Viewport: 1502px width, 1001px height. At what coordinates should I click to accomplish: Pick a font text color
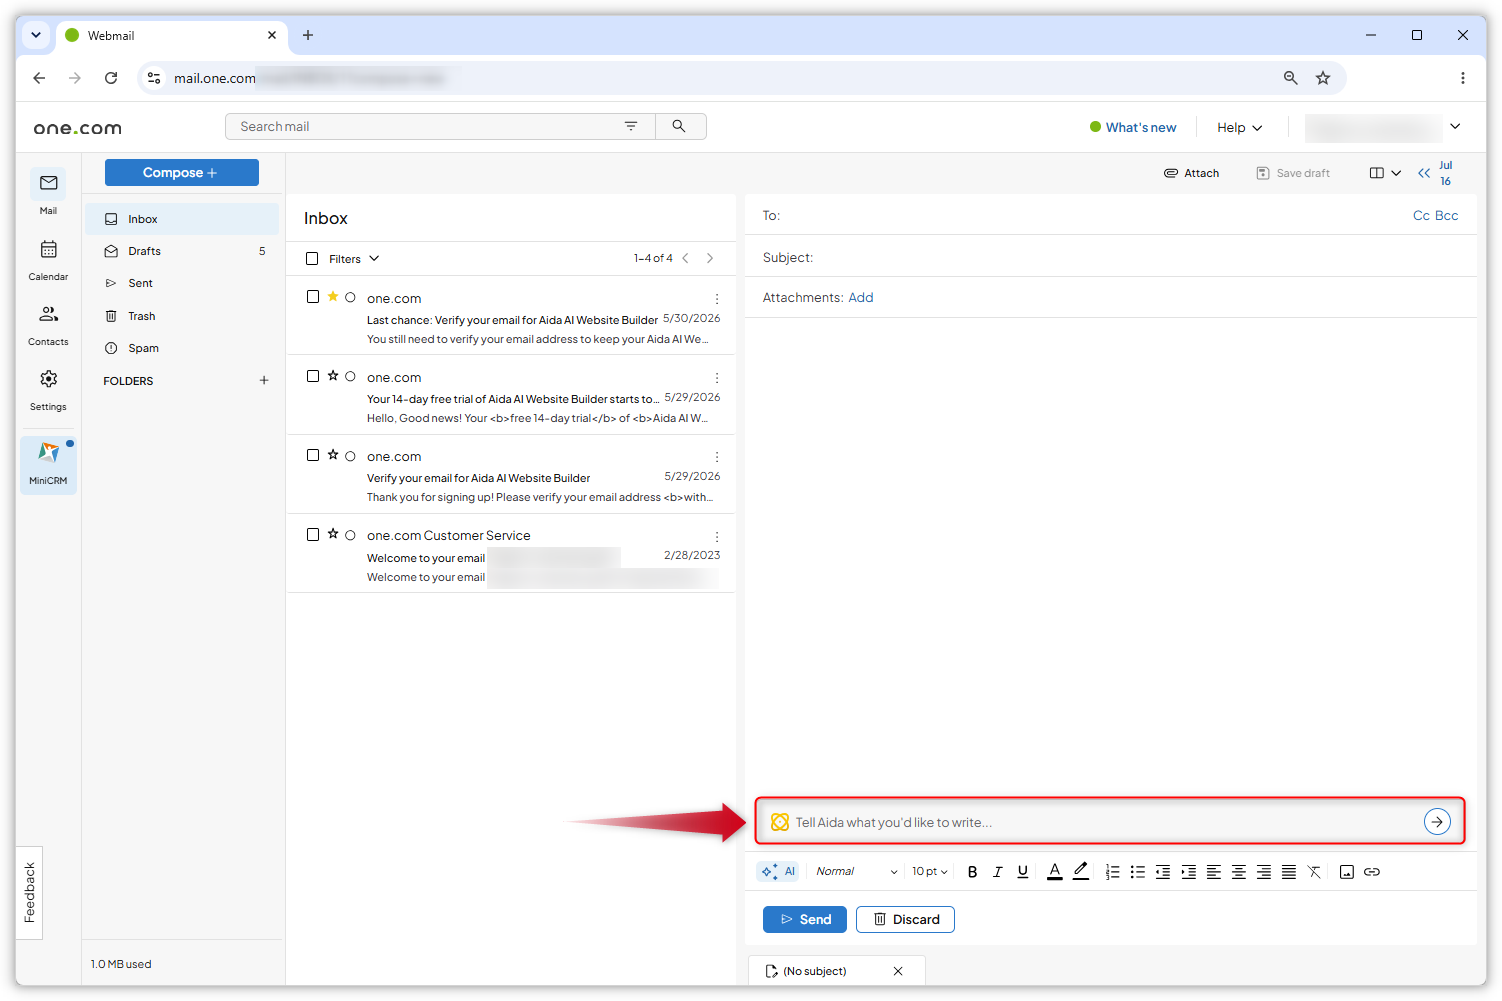(1054, 872)
